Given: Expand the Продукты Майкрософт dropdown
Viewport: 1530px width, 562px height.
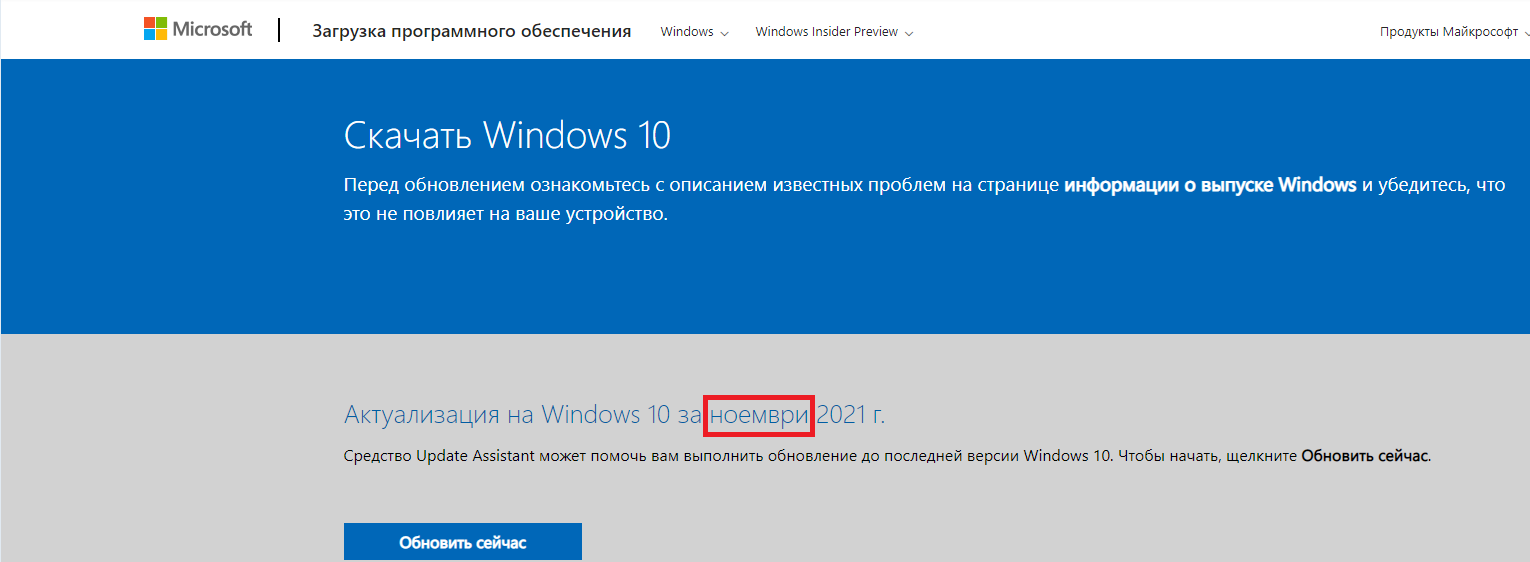Looking at the screenshot, I should [1448, 32].
